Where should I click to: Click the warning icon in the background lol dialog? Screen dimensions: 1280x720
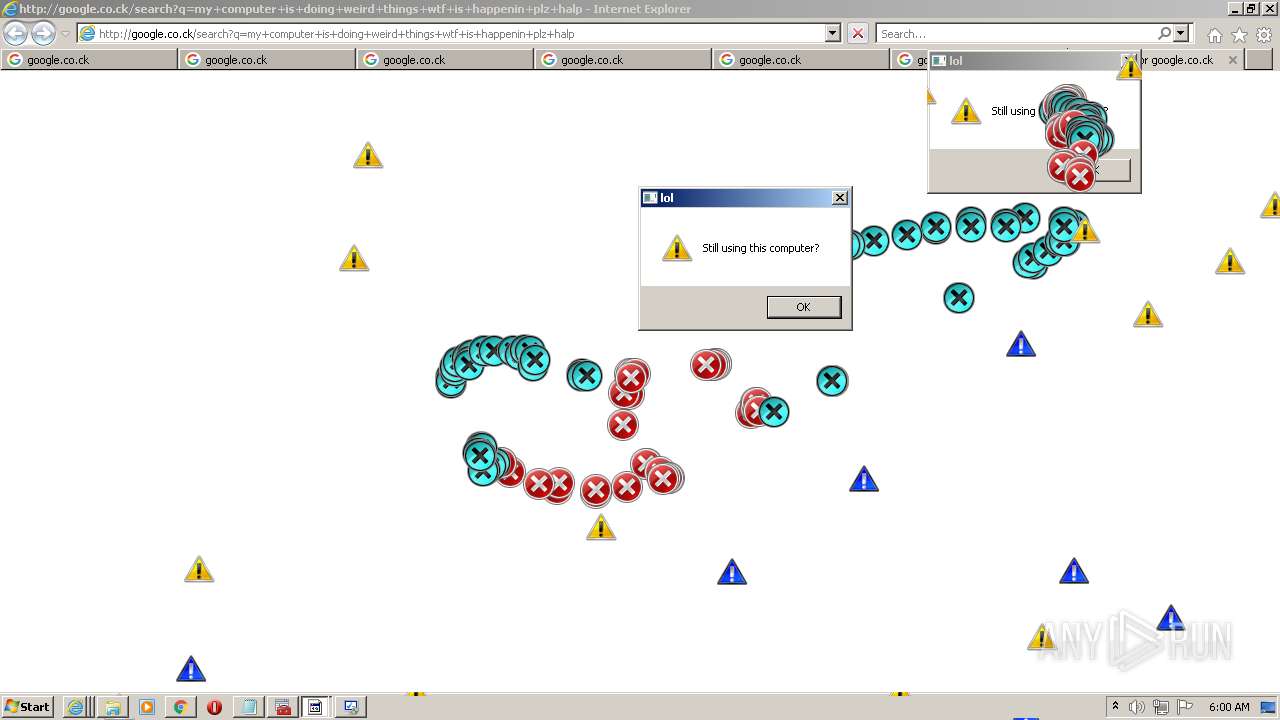coord(965,110)
